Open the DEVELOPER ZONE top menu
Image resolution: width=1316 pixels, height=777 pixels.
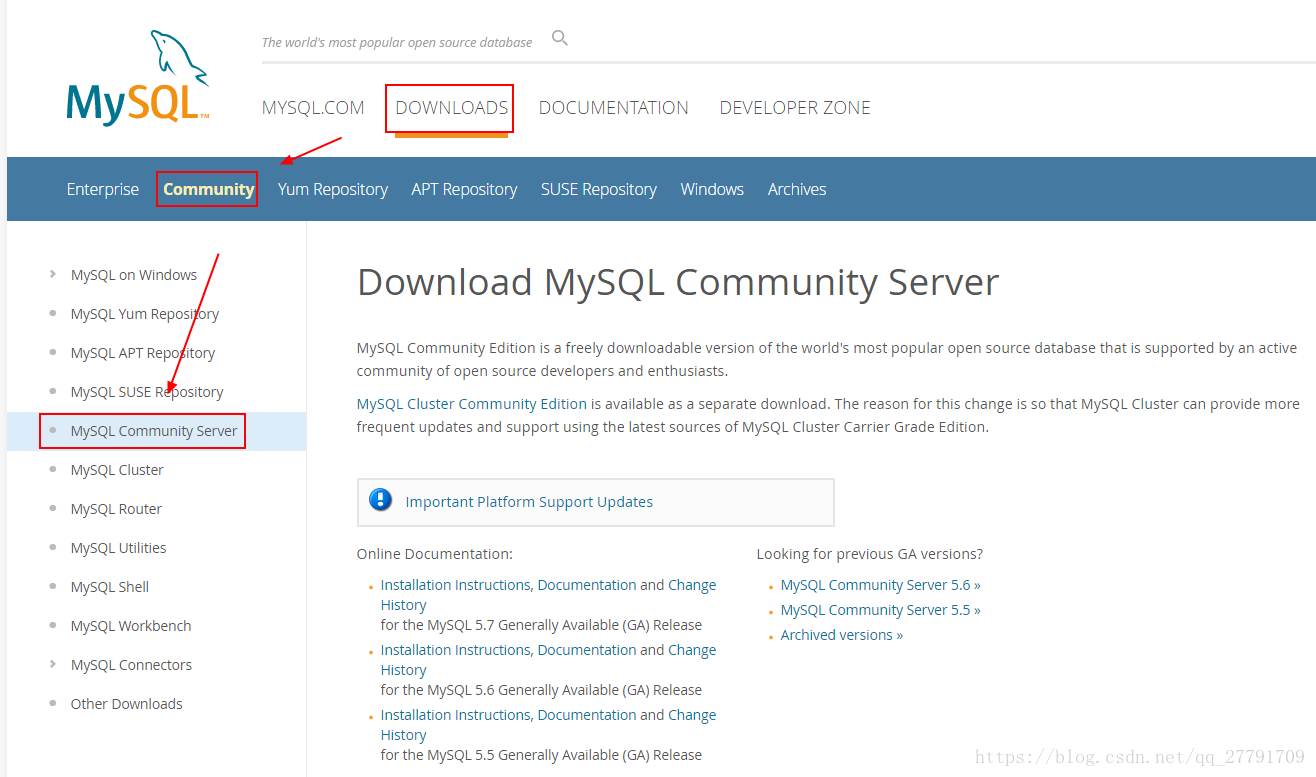[x=795, y=107]
